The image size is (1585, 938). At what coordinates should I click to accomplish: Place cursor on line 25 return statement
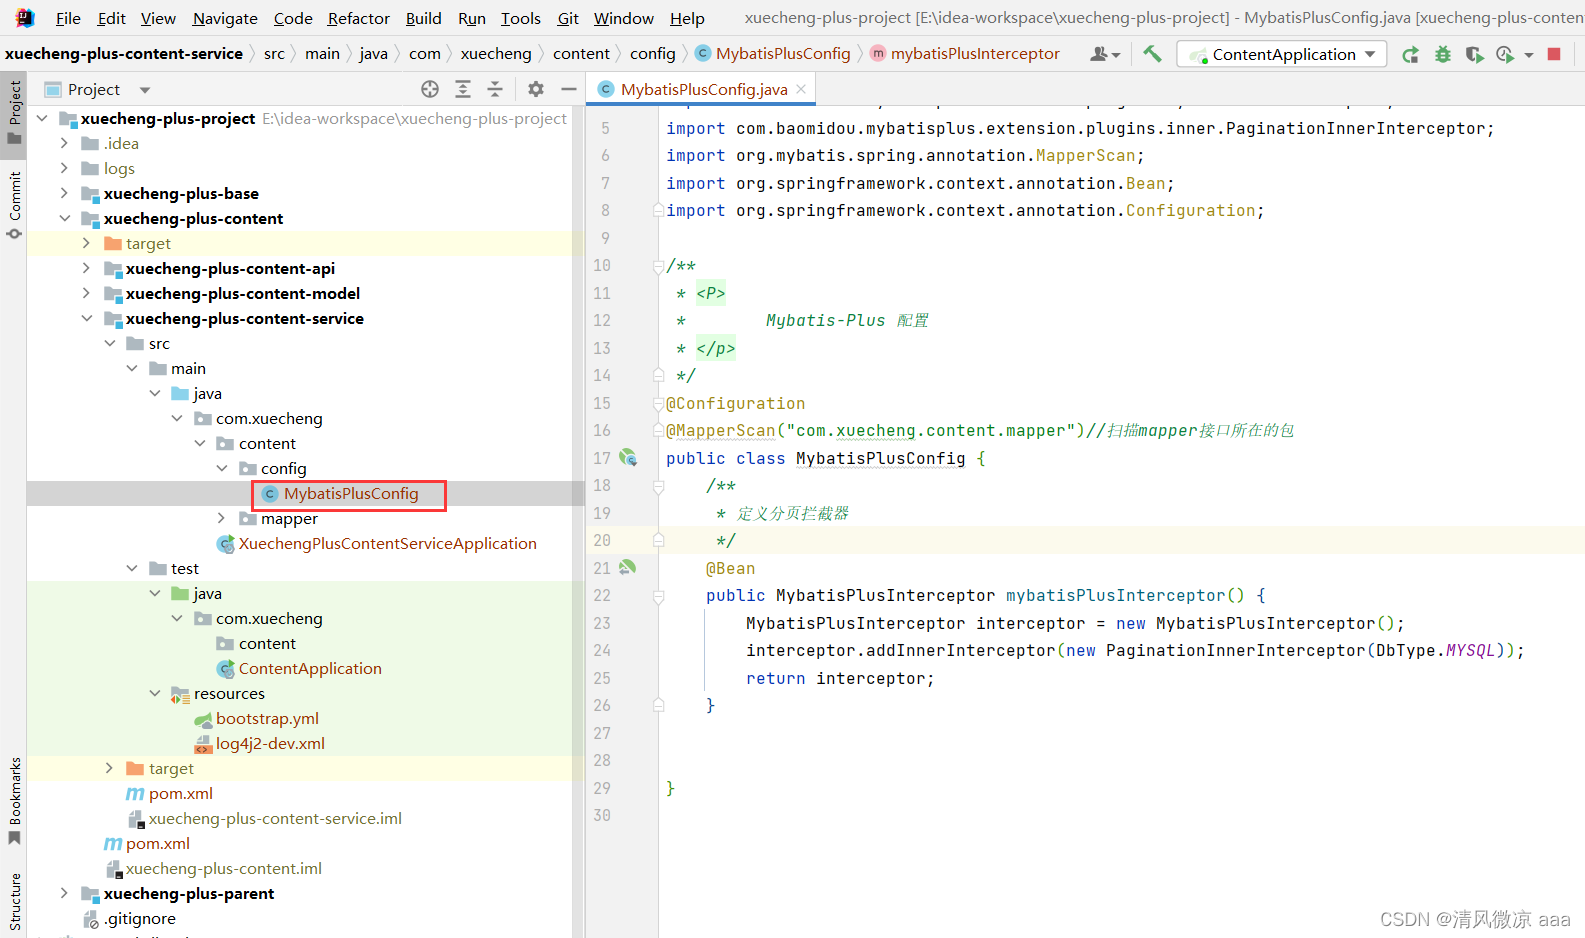[x=840, y=678]
